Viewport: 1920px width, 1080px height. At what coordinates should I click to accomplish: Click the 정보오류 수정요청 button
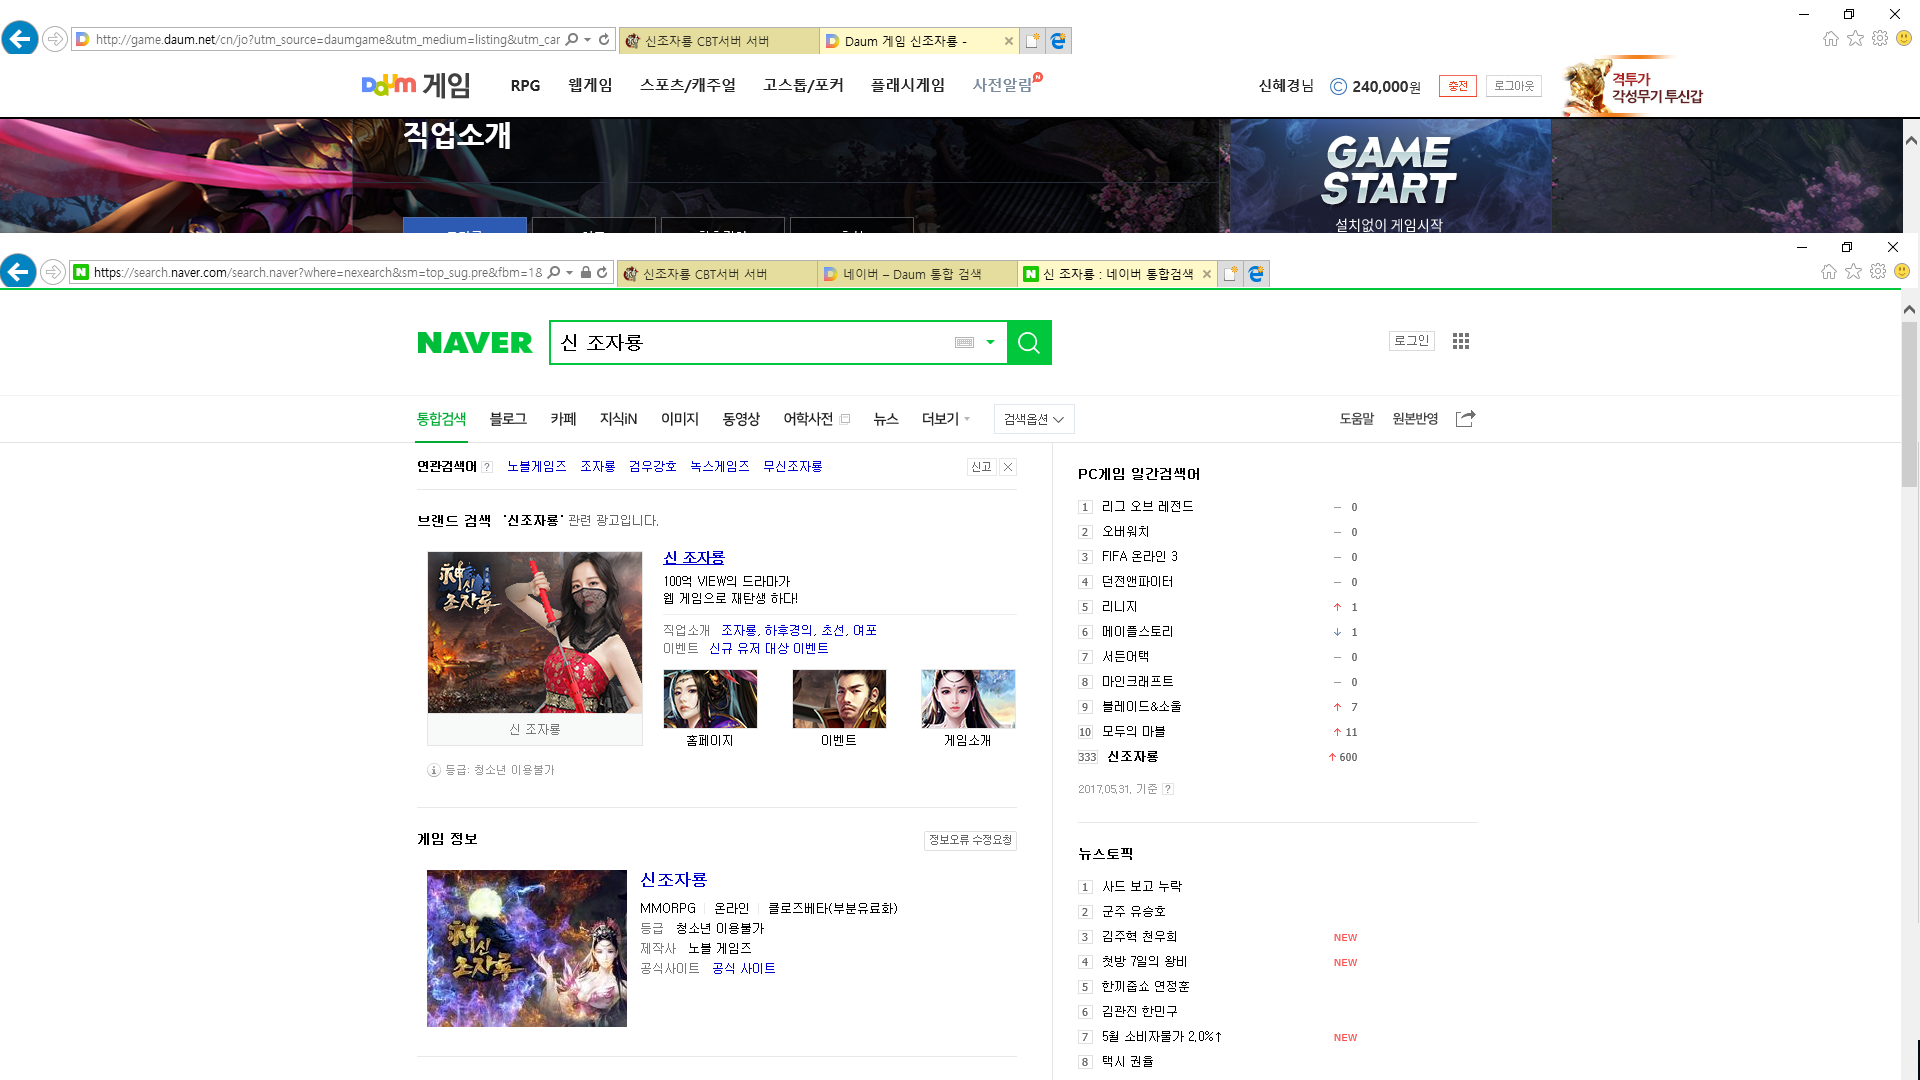970,840
